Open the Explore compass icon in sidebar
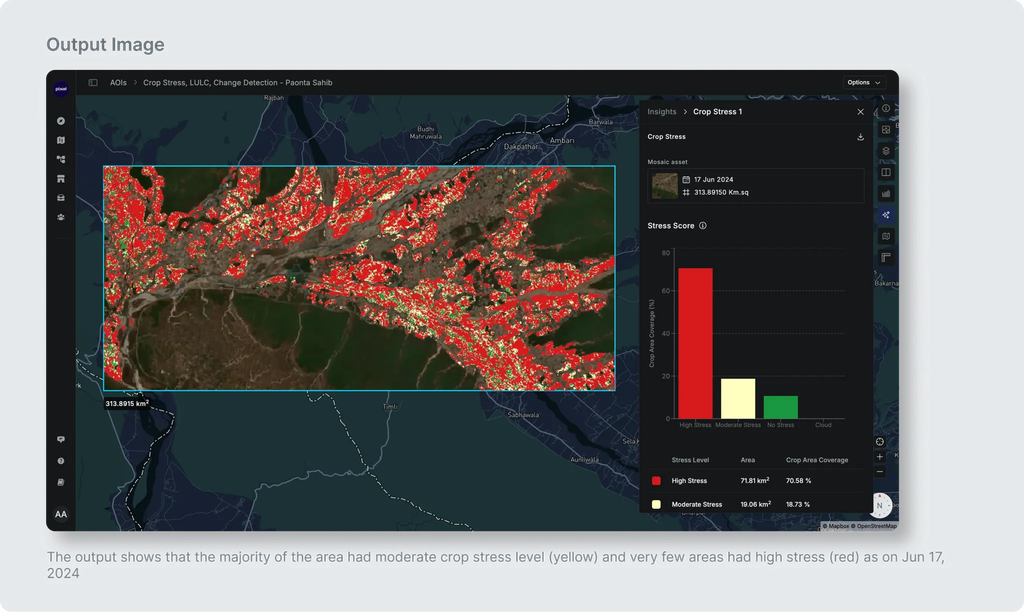 pos(61,121)
